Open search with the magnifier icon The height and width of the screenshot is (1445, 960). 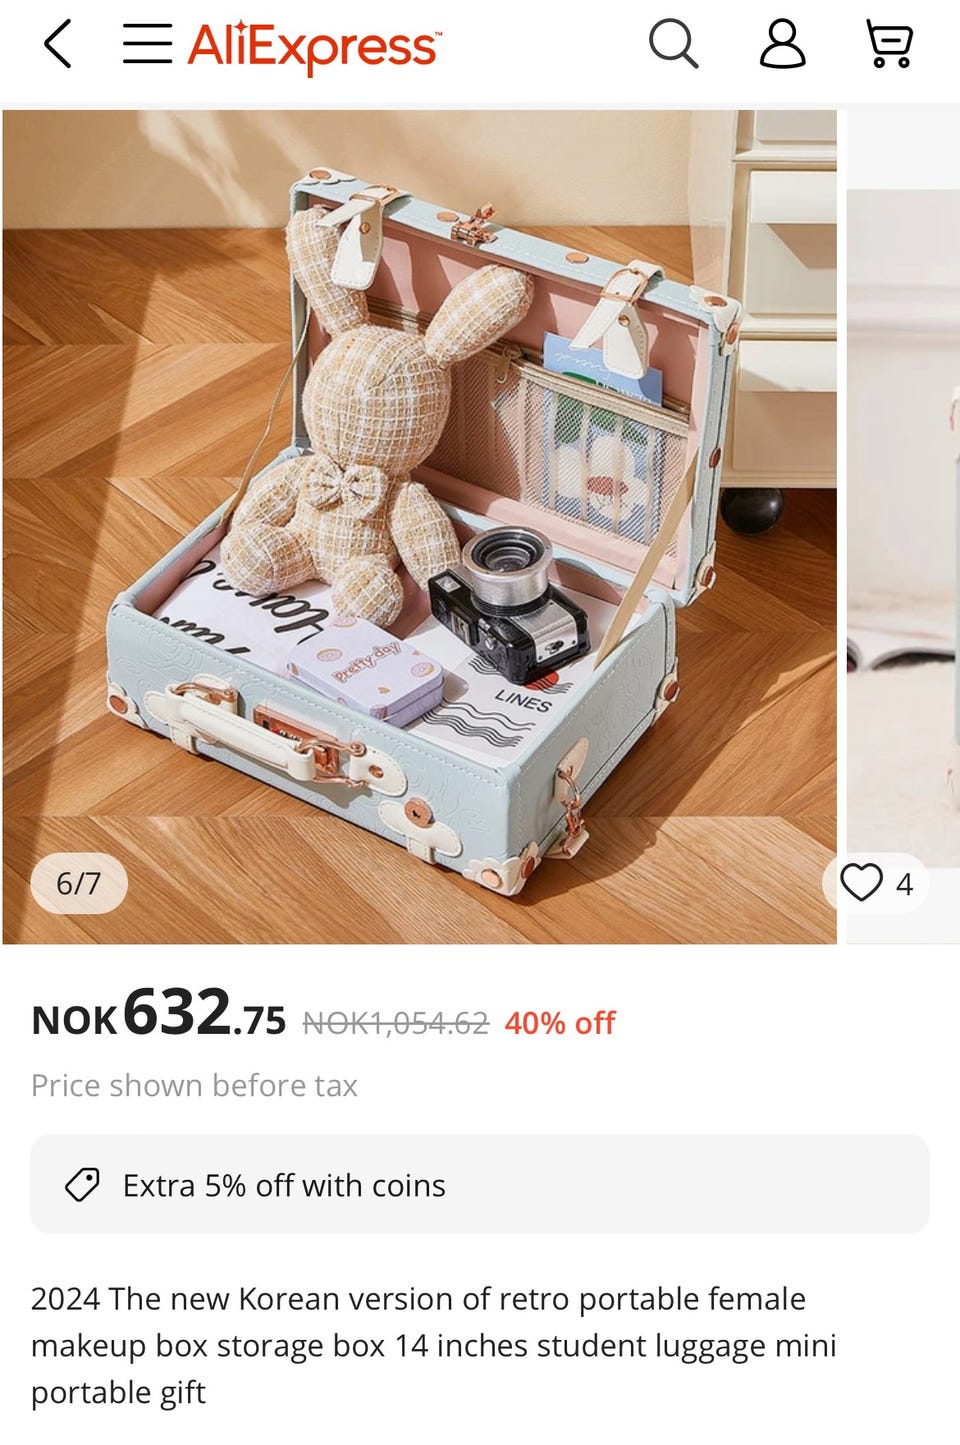(x=674, y=45)
